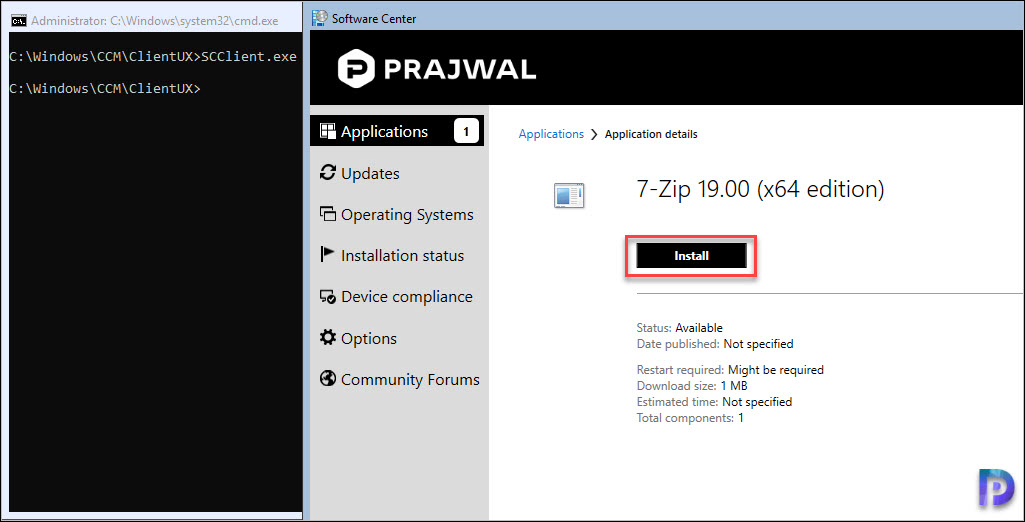The width and height of the screenshot is (1025, 522).
Task: Click Total components: 1 text
Action: 690,418
